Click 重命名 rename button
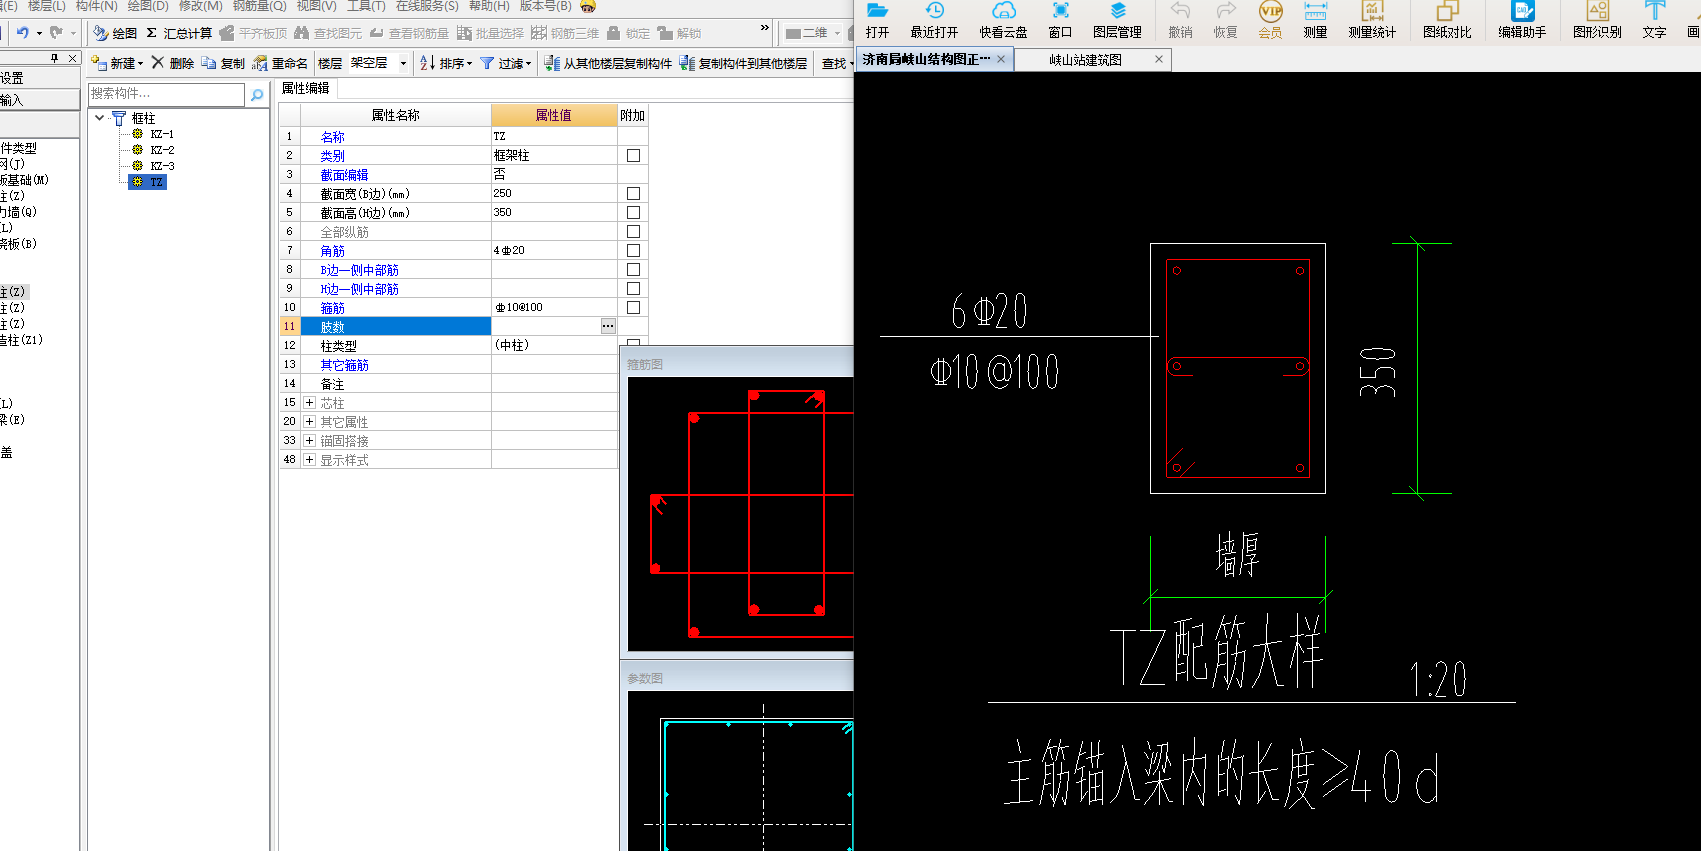The image size is (1701, 851). 279,63
